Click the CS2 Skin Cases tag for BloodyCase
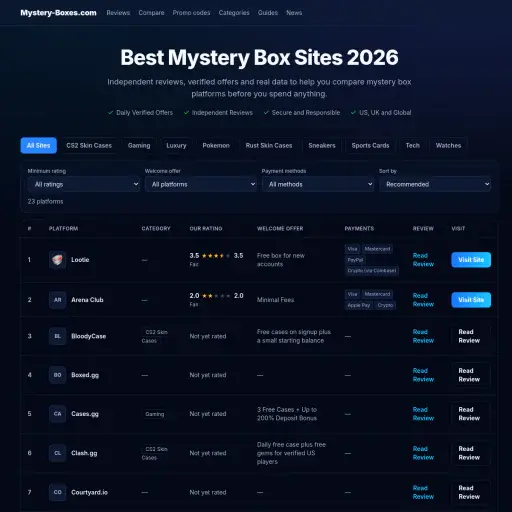 pos(155,336)
